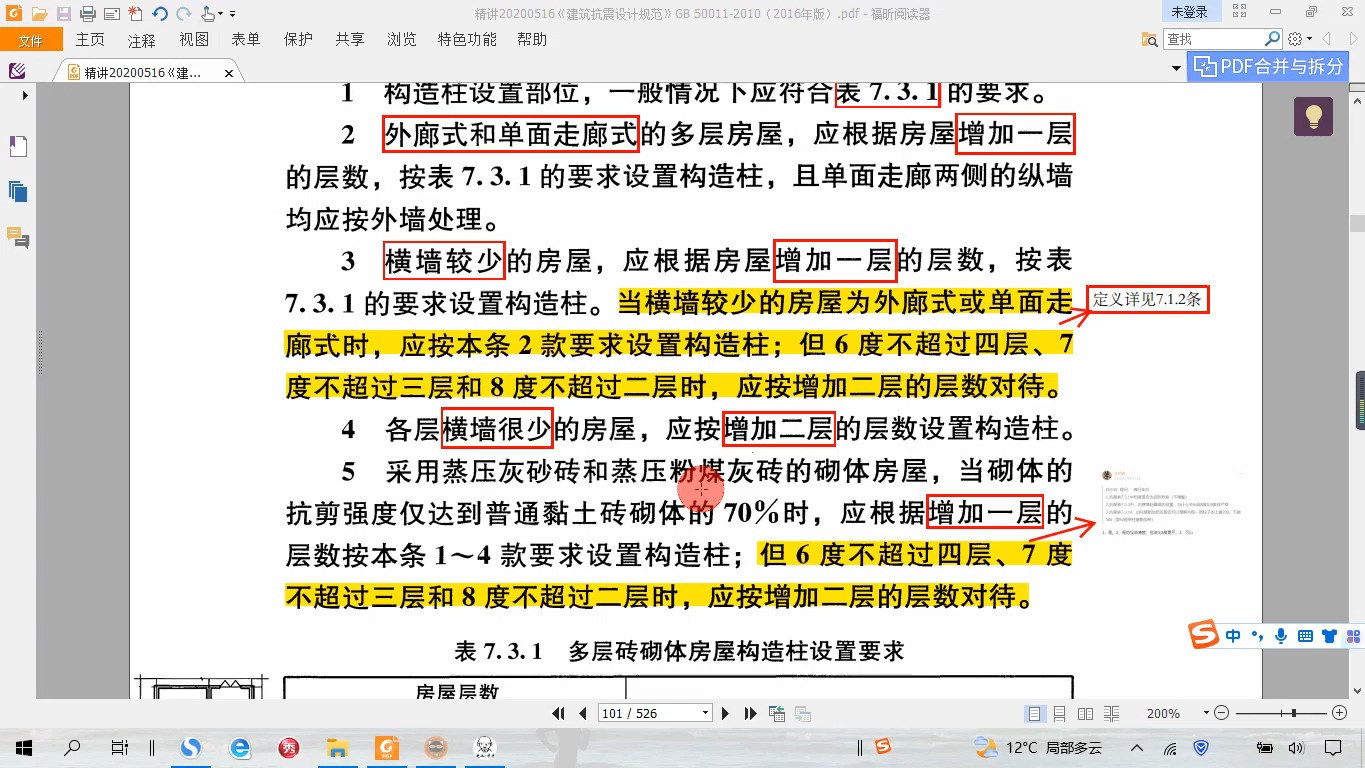
Task: Open the taskbar search magnifier
Action: coord(72,747)
